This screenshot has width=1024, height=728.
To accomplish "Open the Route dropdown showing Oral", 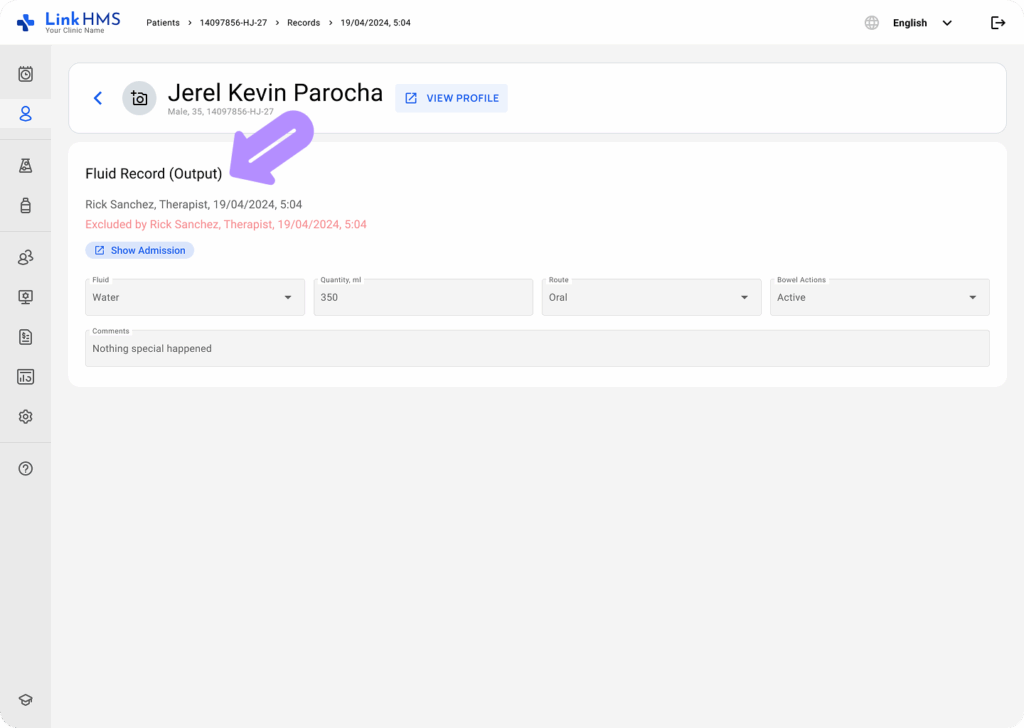I will click(651, 297).
